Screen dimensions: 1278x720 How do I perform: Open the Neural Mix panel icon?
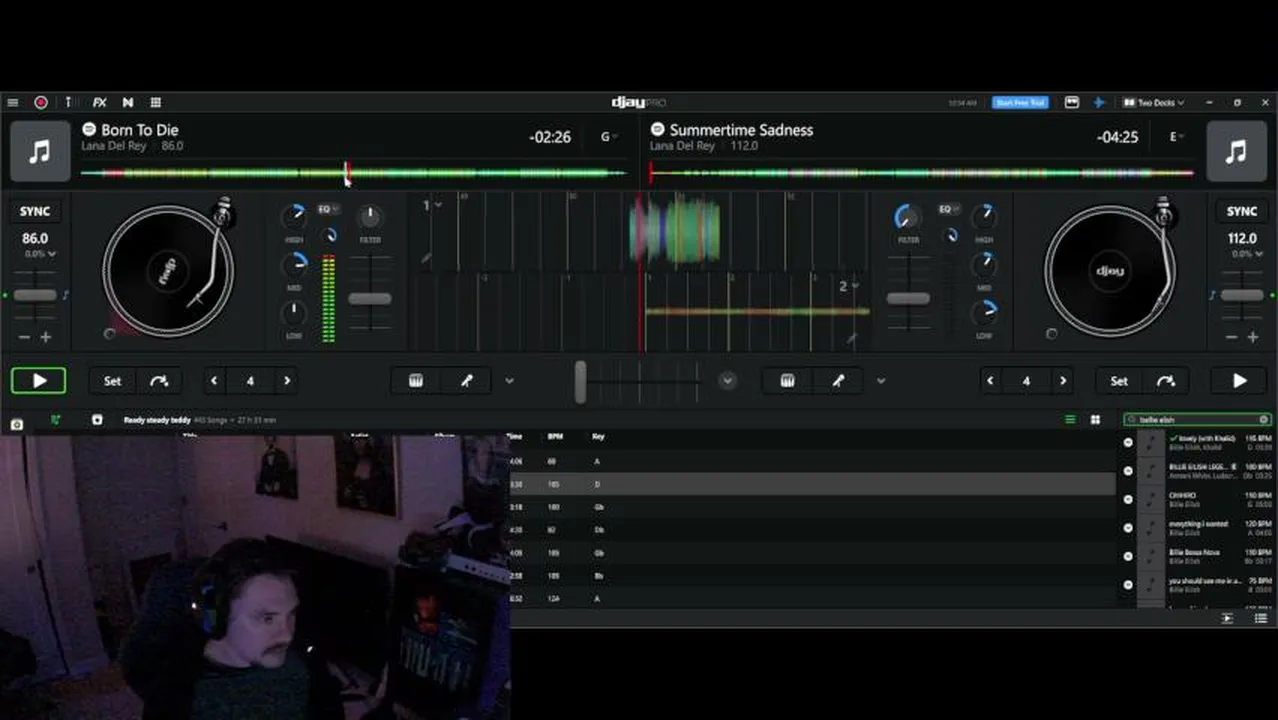(x=128, y=102)
